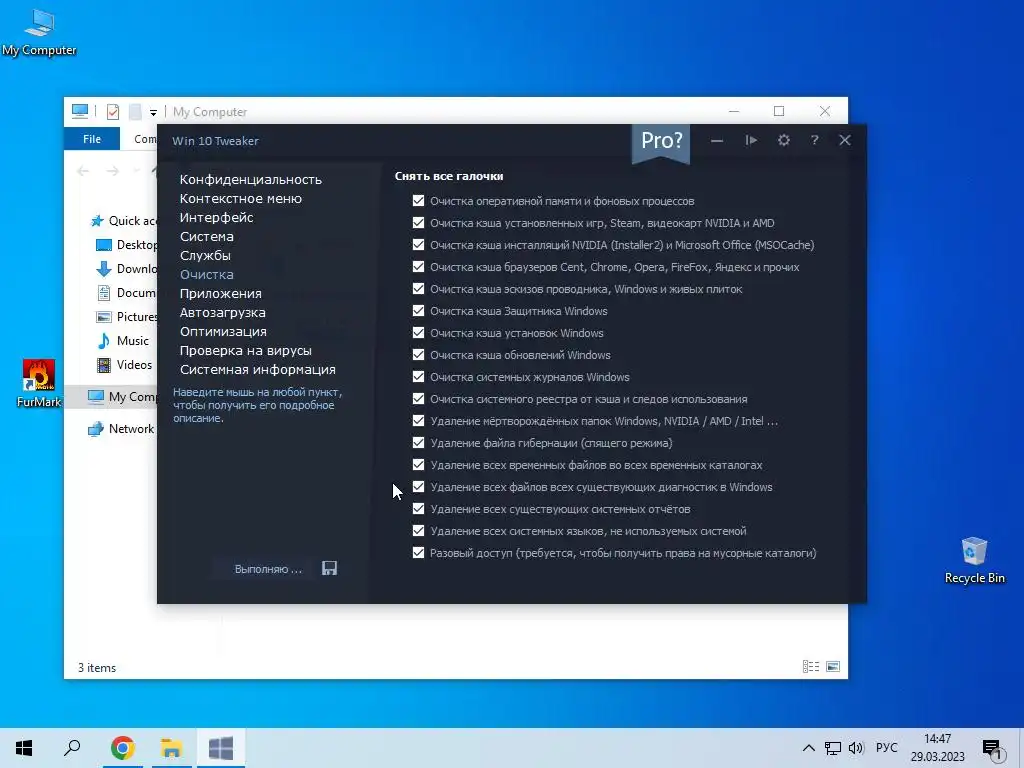This screenshot has width=1024, height=768.
Task: Select Downloads in Explorer sidebar
Action: coord(127,268)
